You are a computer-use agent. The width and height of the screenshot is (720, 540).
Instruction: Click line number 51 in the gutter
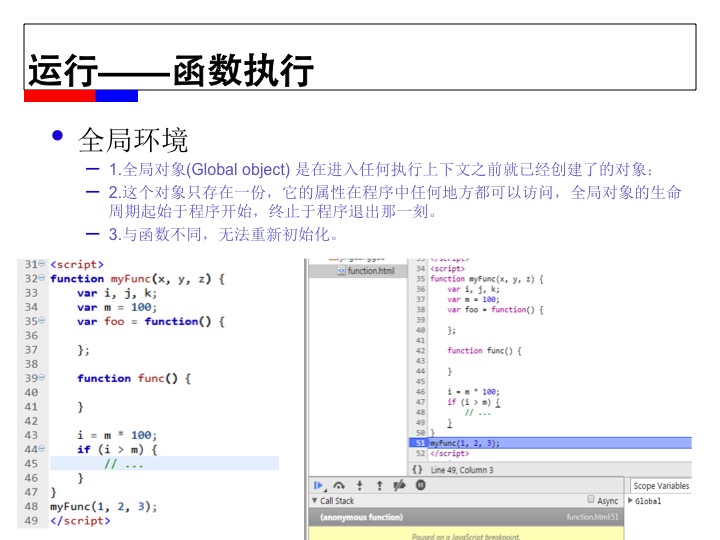(419, 442)
